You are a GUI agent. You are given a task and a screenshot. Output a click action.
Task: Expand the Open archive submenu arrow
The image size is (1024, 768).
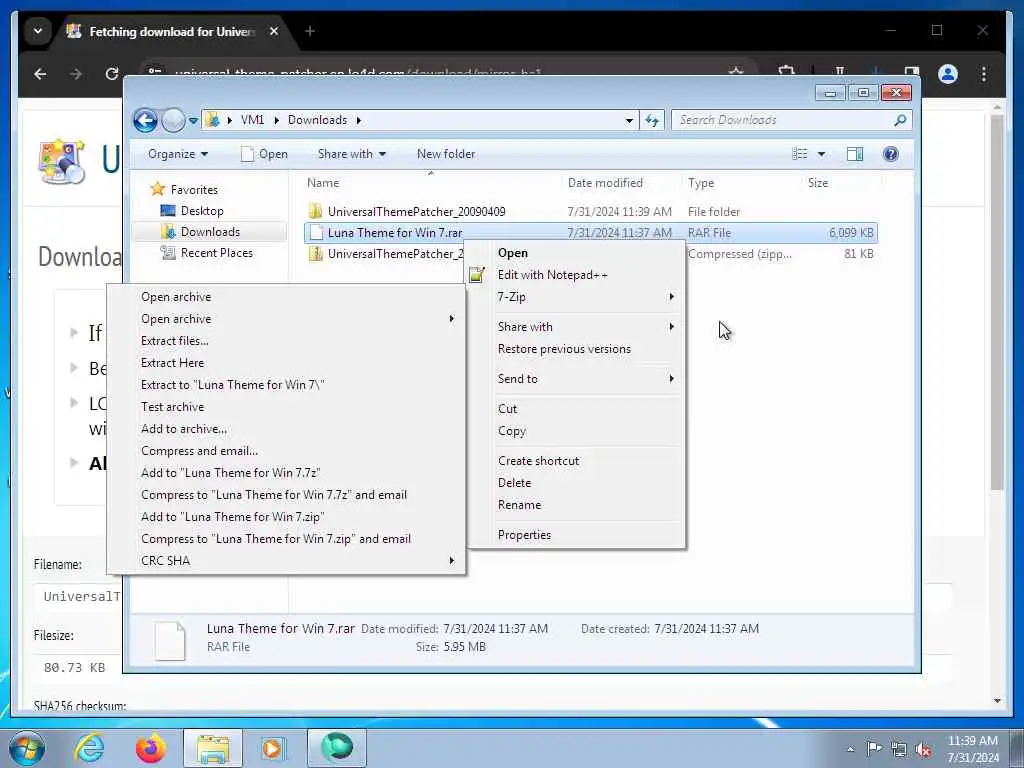click(x=451, y=319)
